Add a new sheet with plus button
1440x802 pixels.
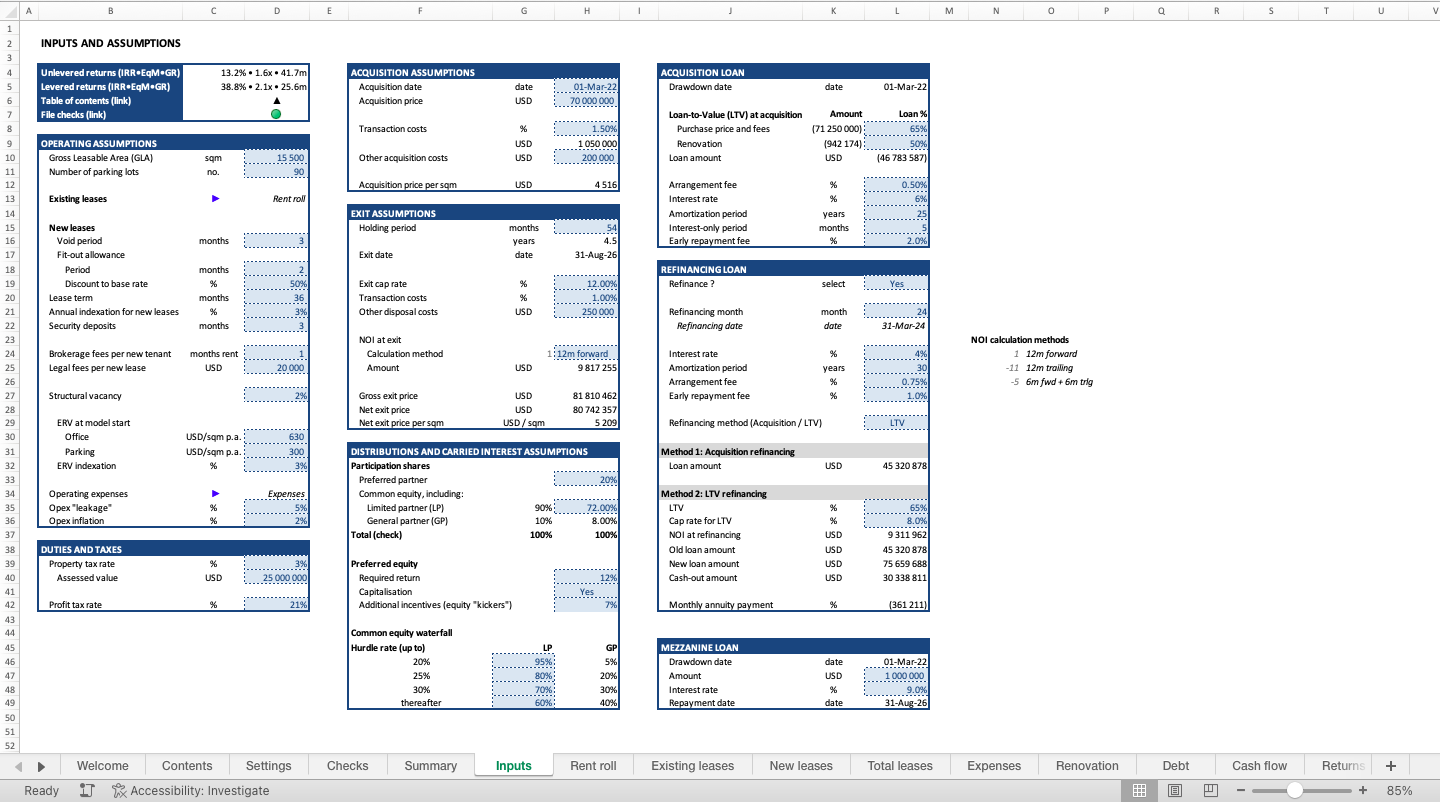click(1390, 766)
